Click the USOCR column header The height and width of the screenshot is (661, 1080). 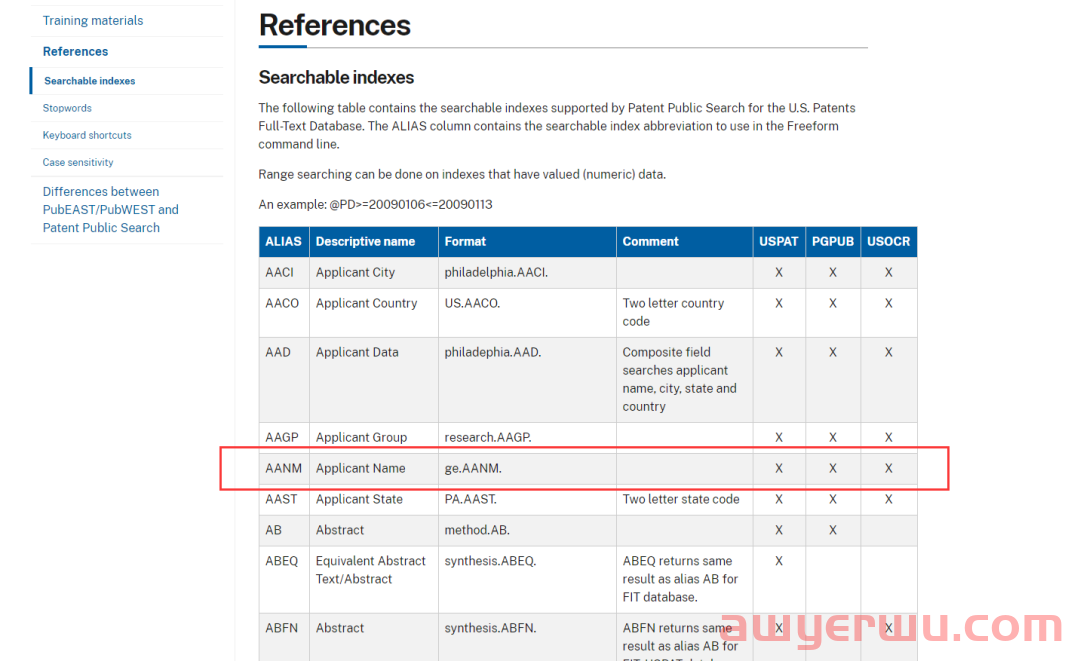888,242
